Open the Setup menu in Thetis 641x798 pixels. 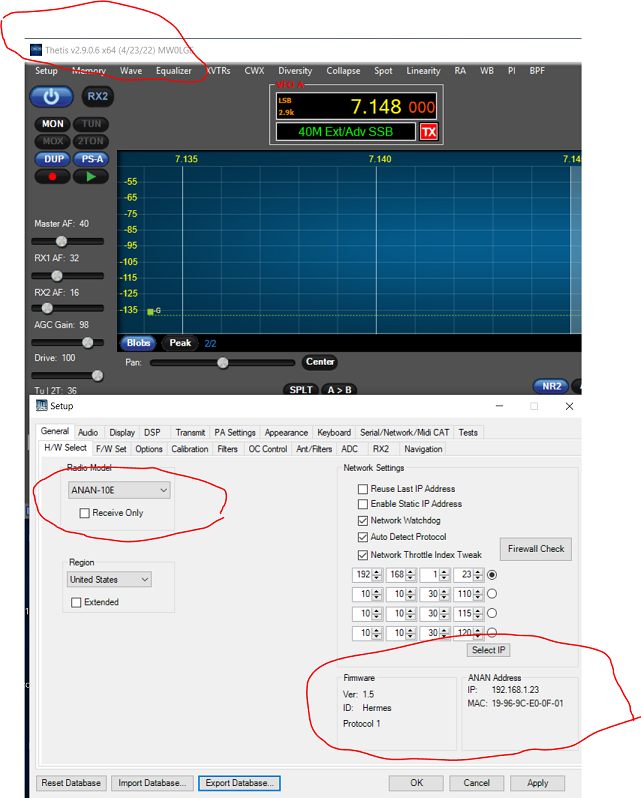[x=46, y=71]
